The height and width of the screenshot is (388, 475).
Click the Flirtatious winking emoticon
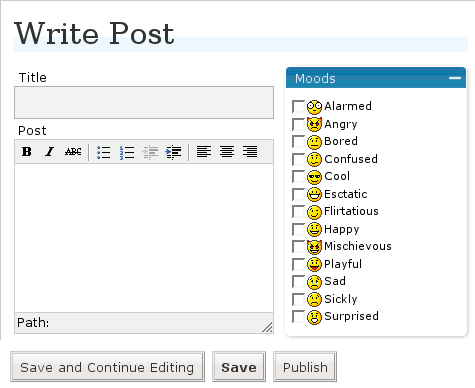point(314,212)
